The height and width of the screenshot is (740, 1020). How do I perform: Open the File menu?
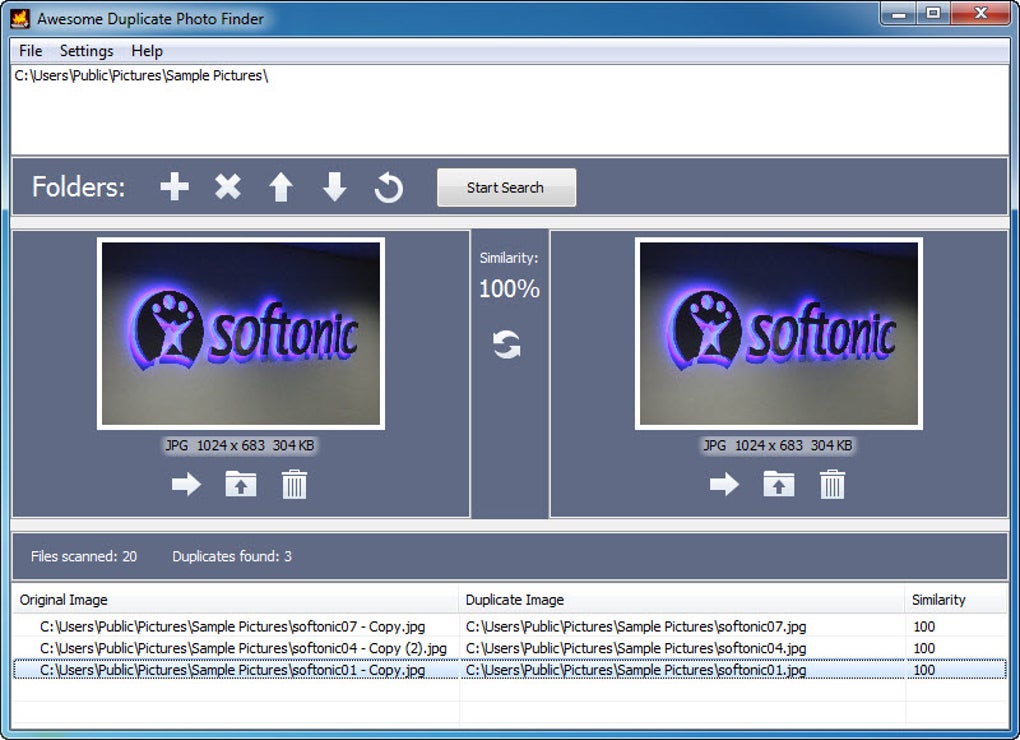pos(31,51)
